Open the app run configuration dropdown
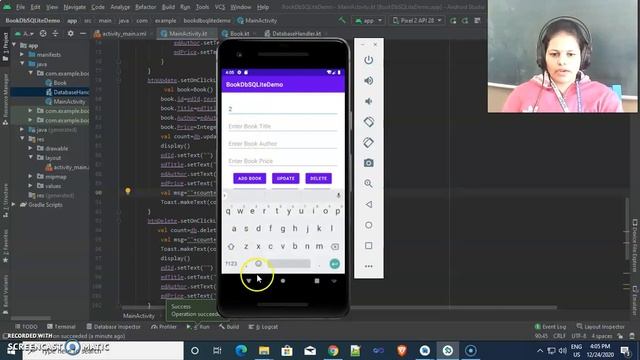This screenshot has width=640, height=360. [x=368, y=20]
